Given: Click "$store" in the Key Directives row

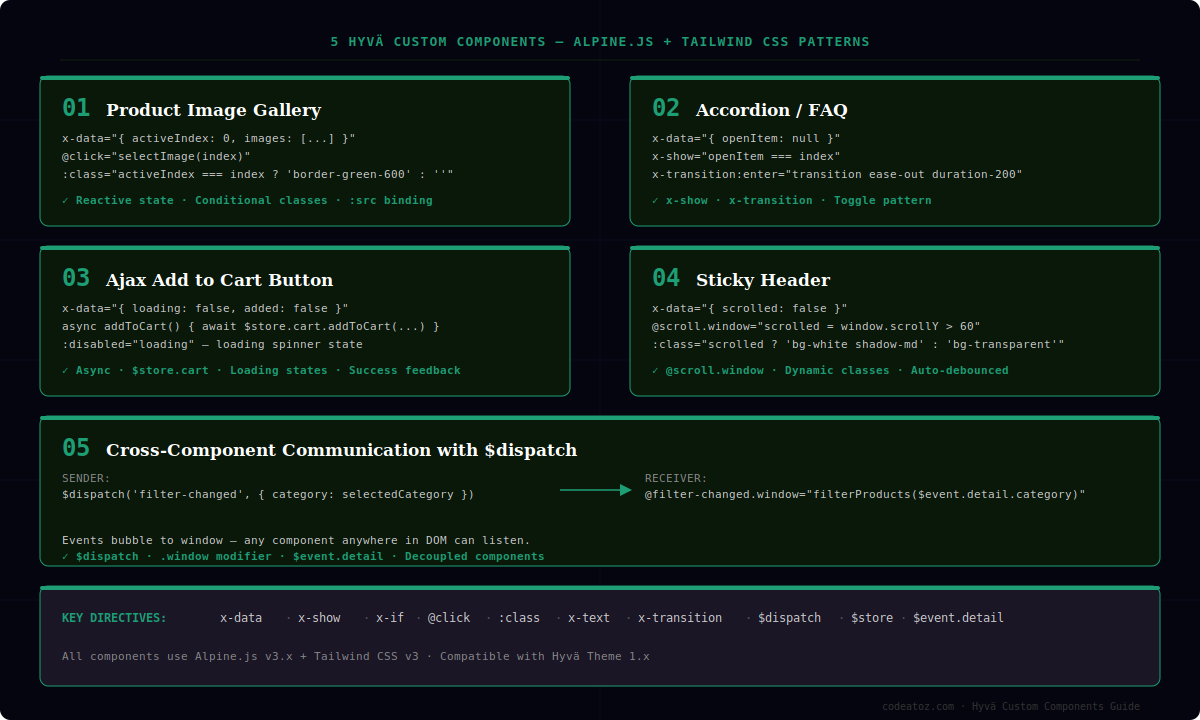Looking at the screenshot, I should [x=872, y=618].
